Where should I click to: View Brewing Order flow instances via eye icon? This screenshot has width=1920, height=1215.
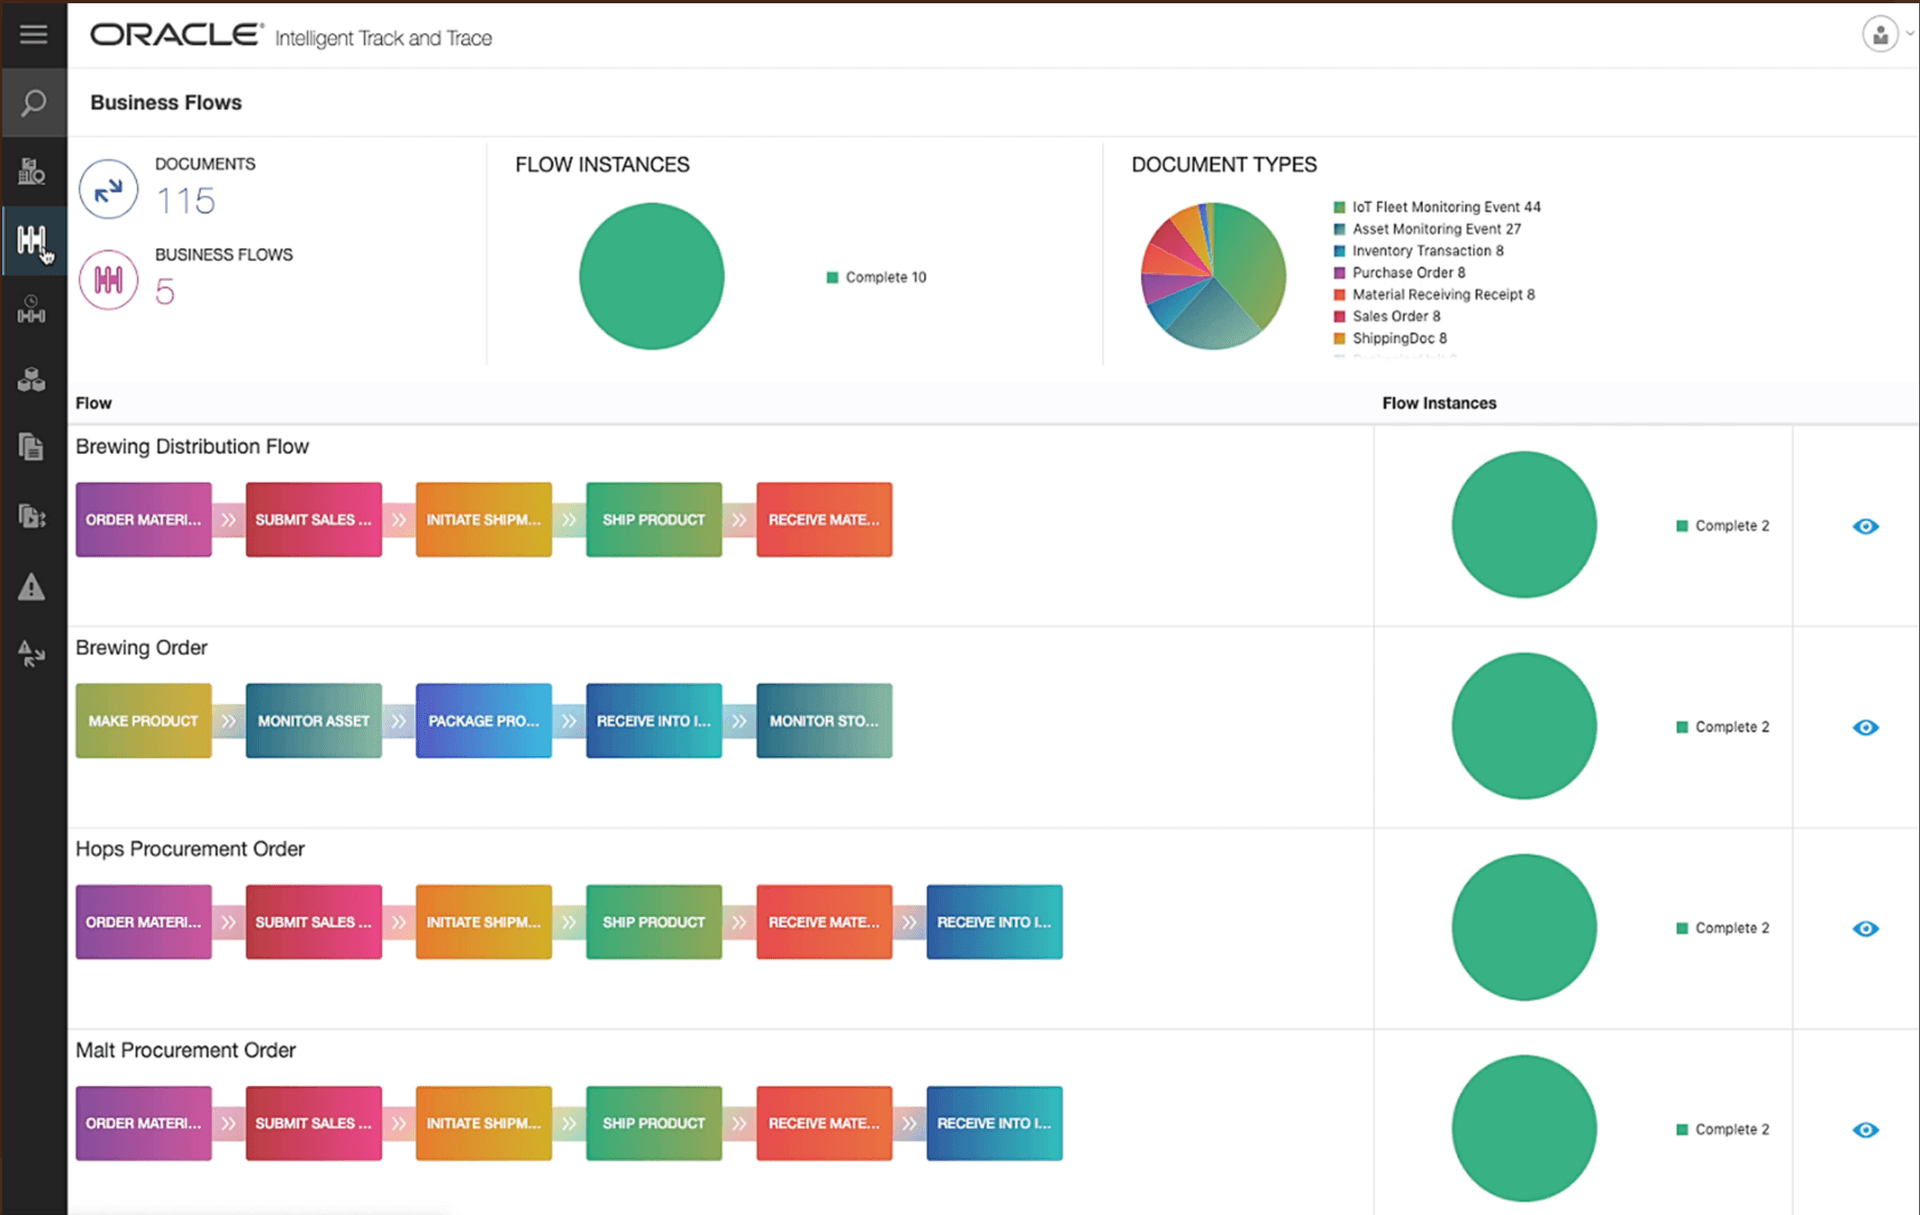pyautogui.click(x=1865, y=728)
